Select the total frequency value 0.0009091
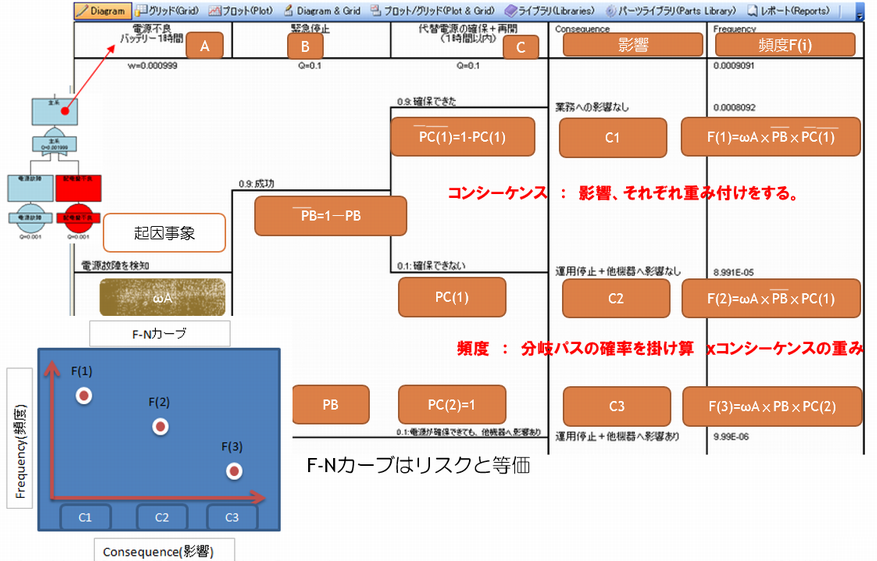This screenshot has width=877, height=561. tap(734, 65)
